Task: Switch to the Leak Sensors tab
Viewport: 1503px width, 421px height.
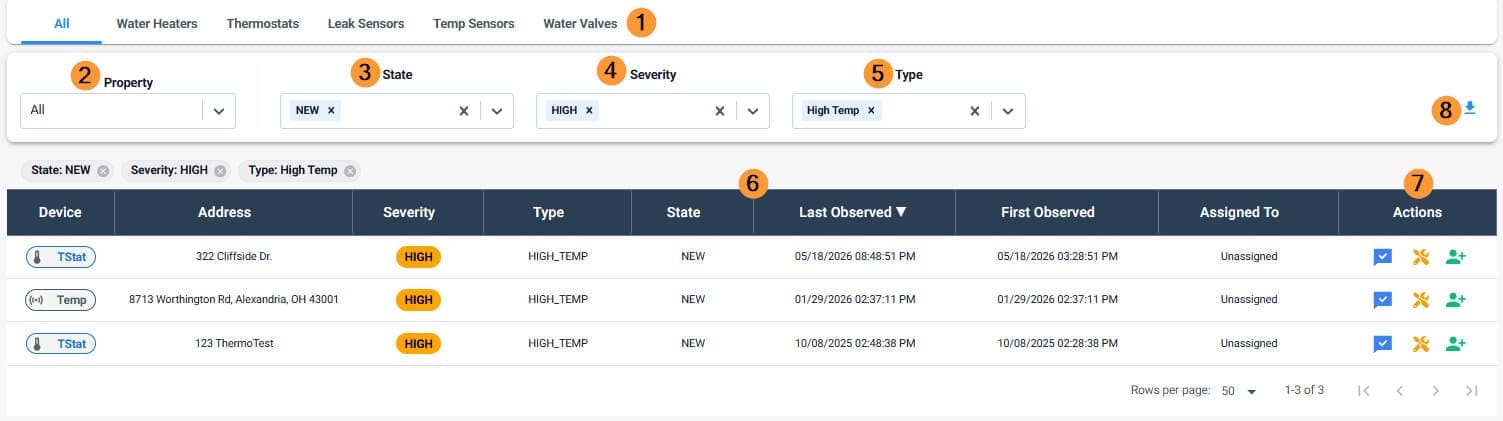Action: pyautogui.click(x=366, y=23)
